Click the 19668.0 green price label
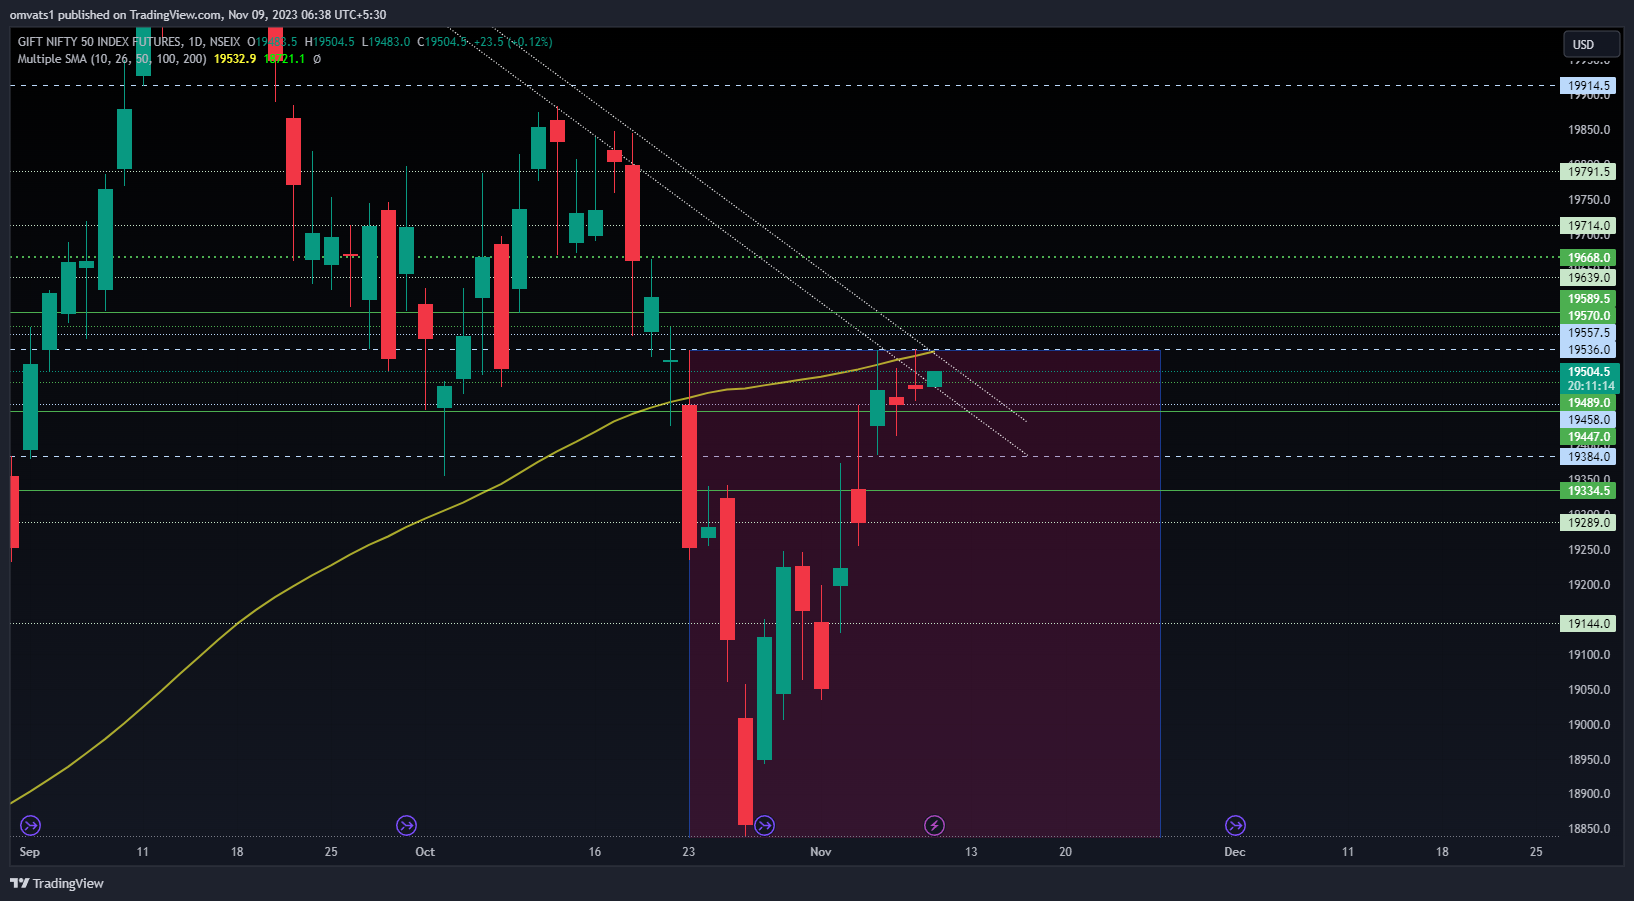The height and width of the screenshot is (901, 1634). pos(1589,258)
